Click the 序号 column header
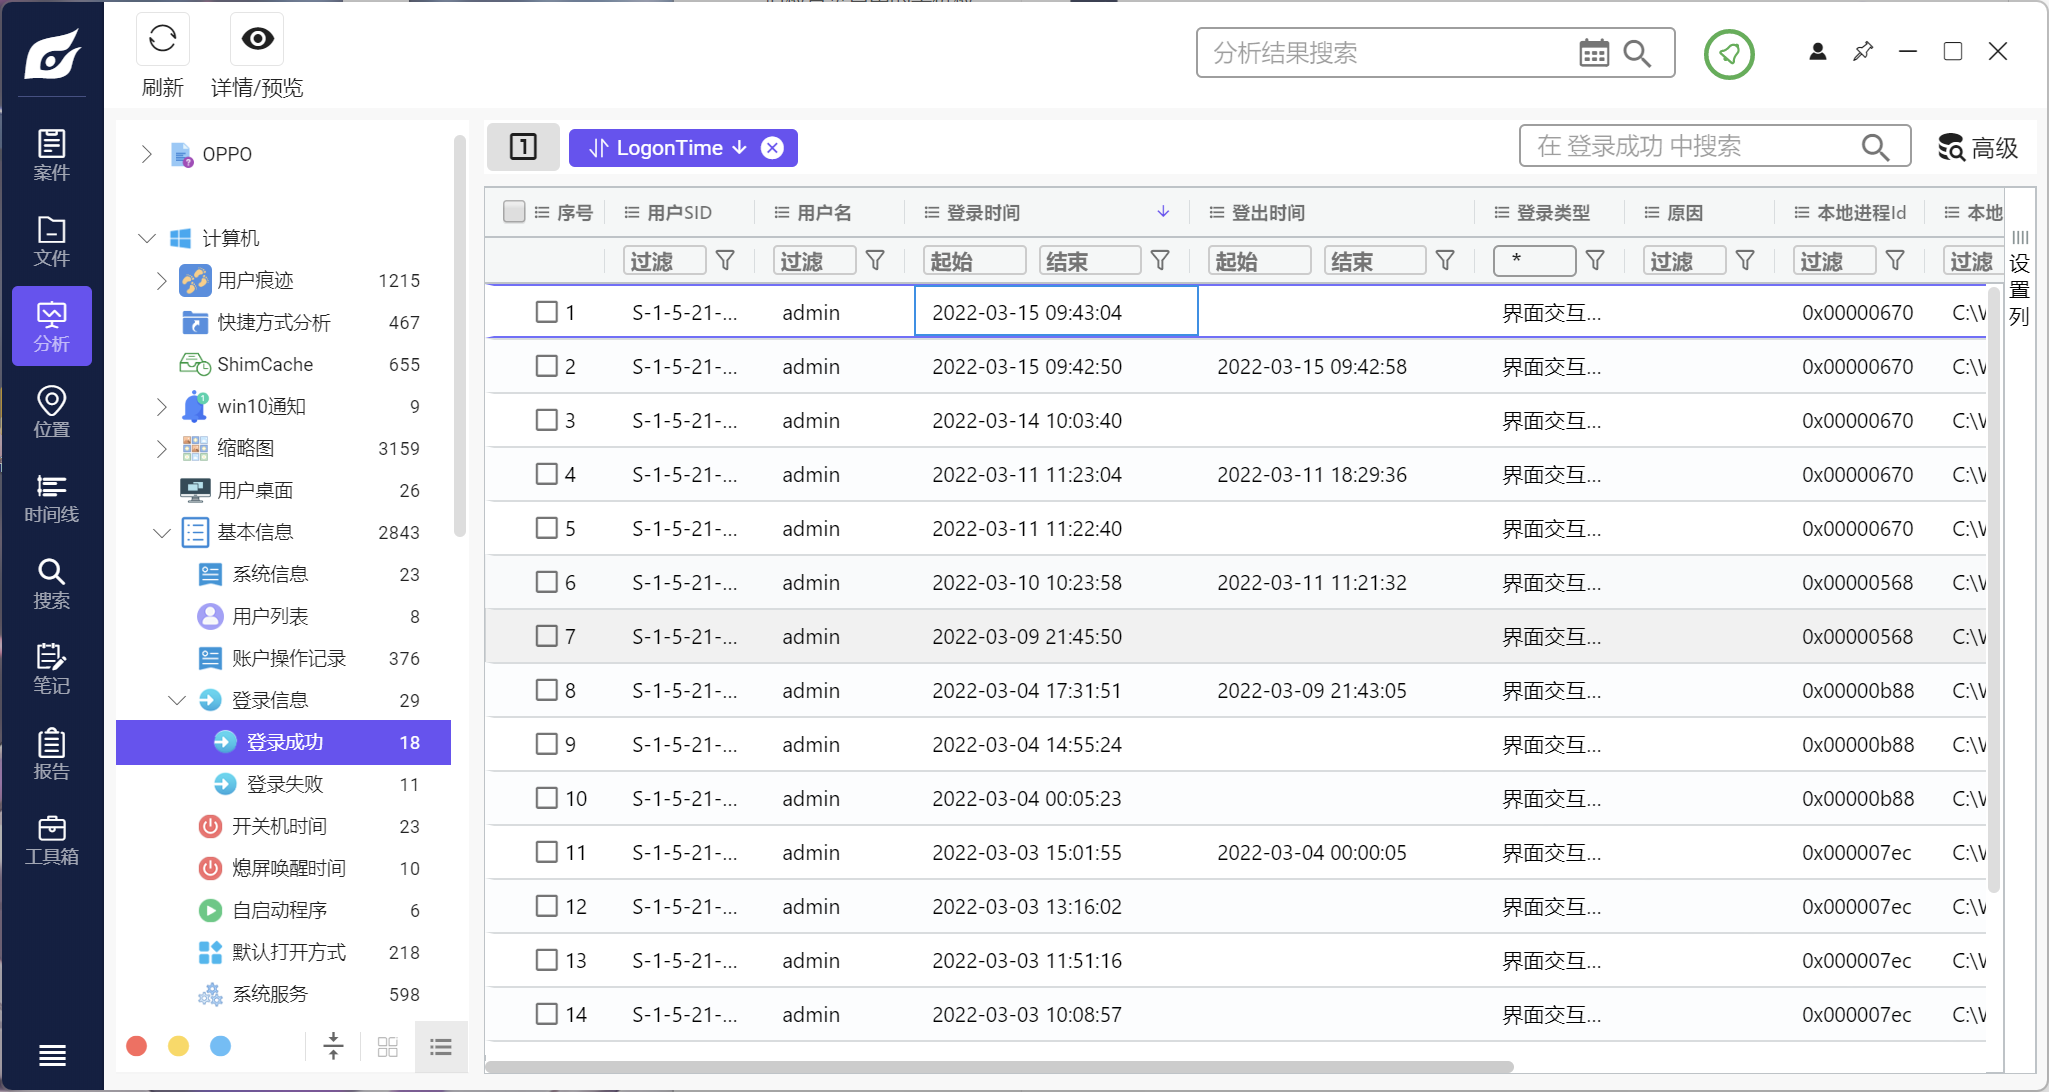Image resolution: width=2049 pixels, height=1092 pixels. pyautogui.click(x=575, y=213)
